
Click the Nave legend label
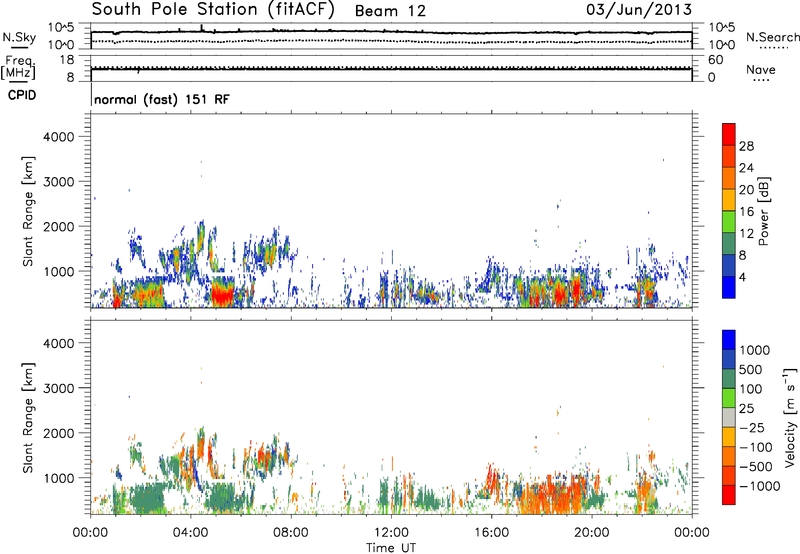tap(760, 70)
